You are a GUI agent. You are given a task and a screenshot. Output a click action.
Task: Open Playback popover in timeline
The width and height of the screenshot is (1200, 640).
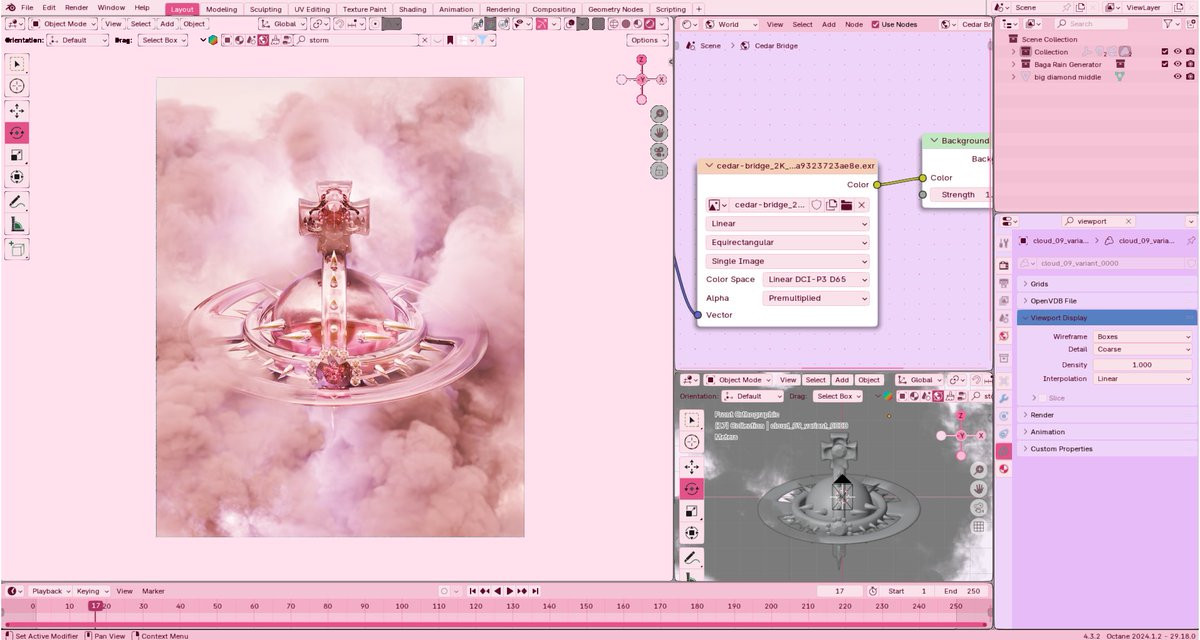[50, 591]
